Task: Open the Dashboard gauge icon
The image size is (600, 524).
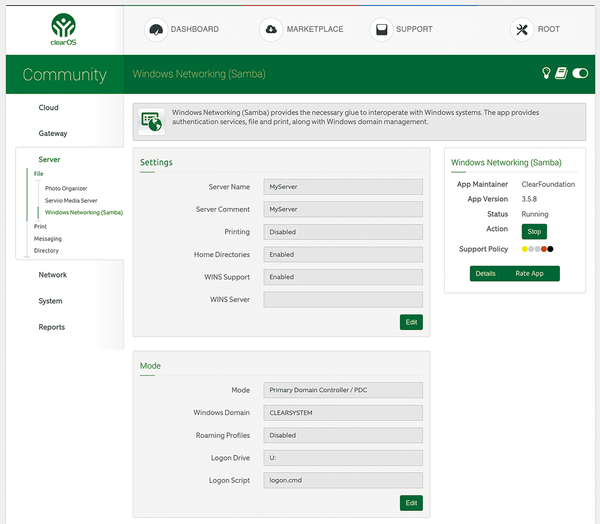Action: (x=156, y=29)
